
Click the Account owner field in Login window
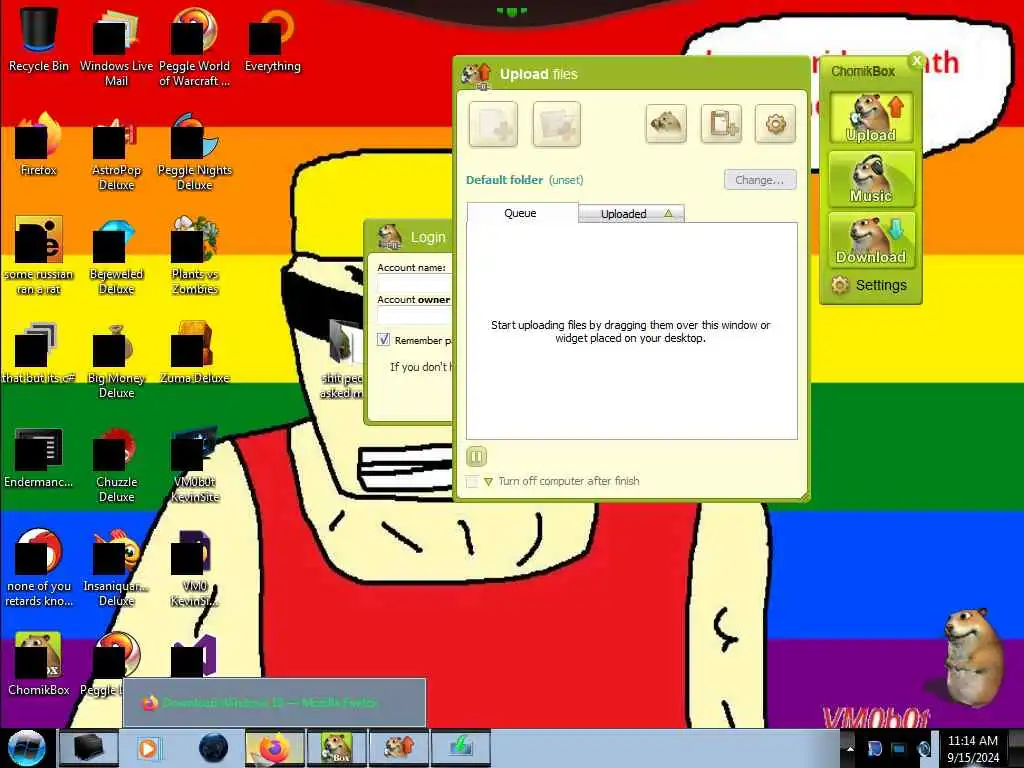(414, 315)
